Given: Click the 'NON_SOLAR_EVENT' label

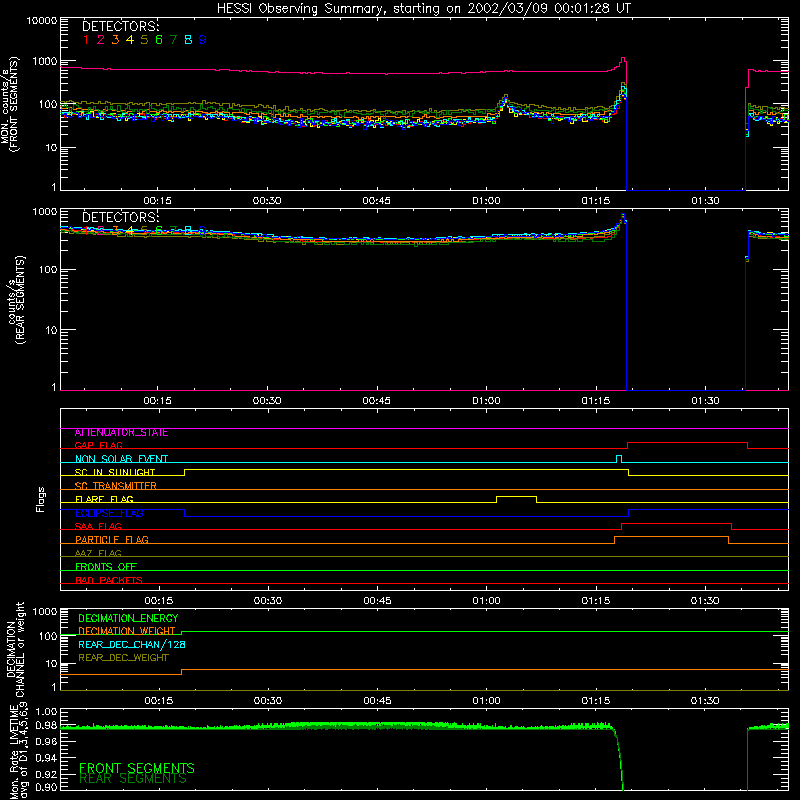Looking at the screenshot, I should (121, 459).
